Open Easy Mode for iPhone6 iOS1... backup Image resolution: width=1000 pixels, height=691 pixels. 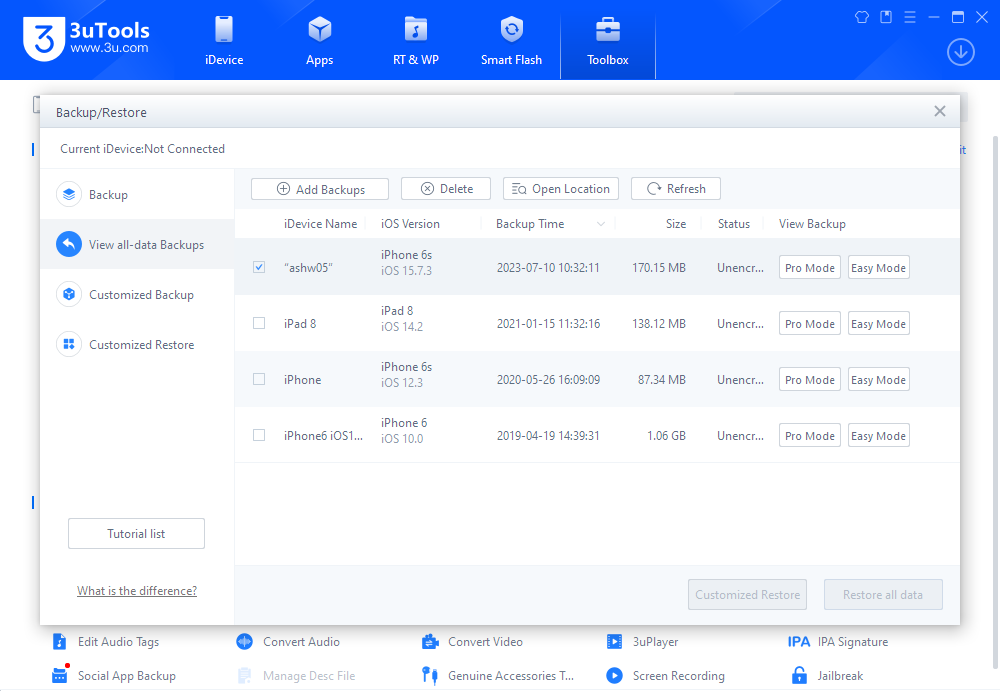[878, 436]
